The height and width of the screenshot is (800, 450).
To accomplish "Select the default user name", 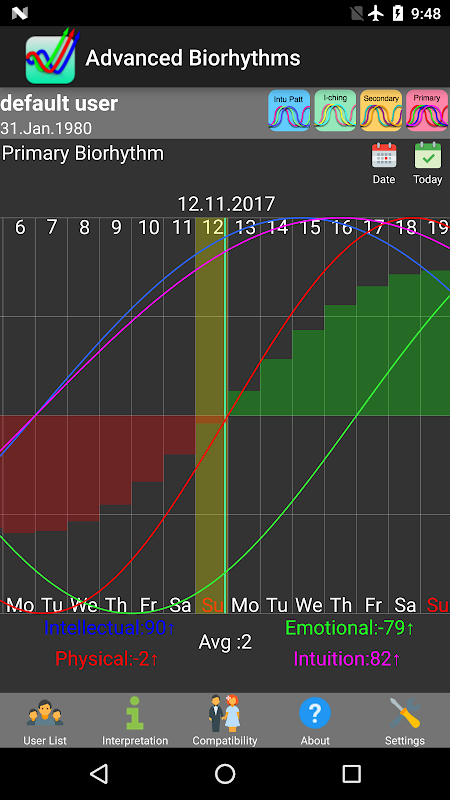I will click(59, 104).
